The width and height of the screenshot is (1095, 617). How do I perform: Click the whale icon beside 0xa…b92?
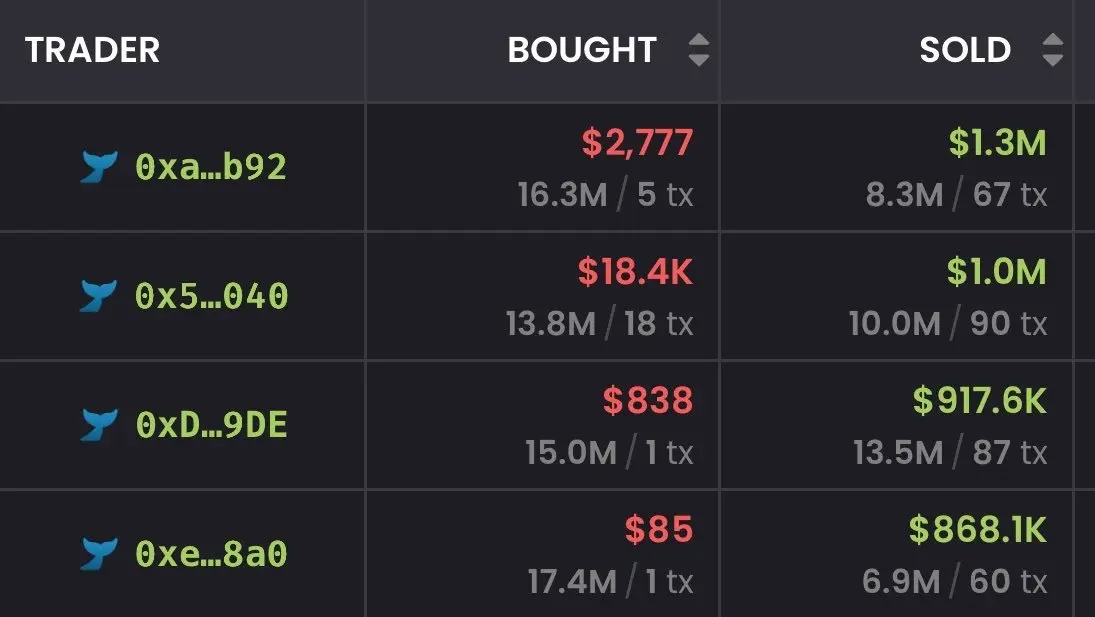coord(98,167)
